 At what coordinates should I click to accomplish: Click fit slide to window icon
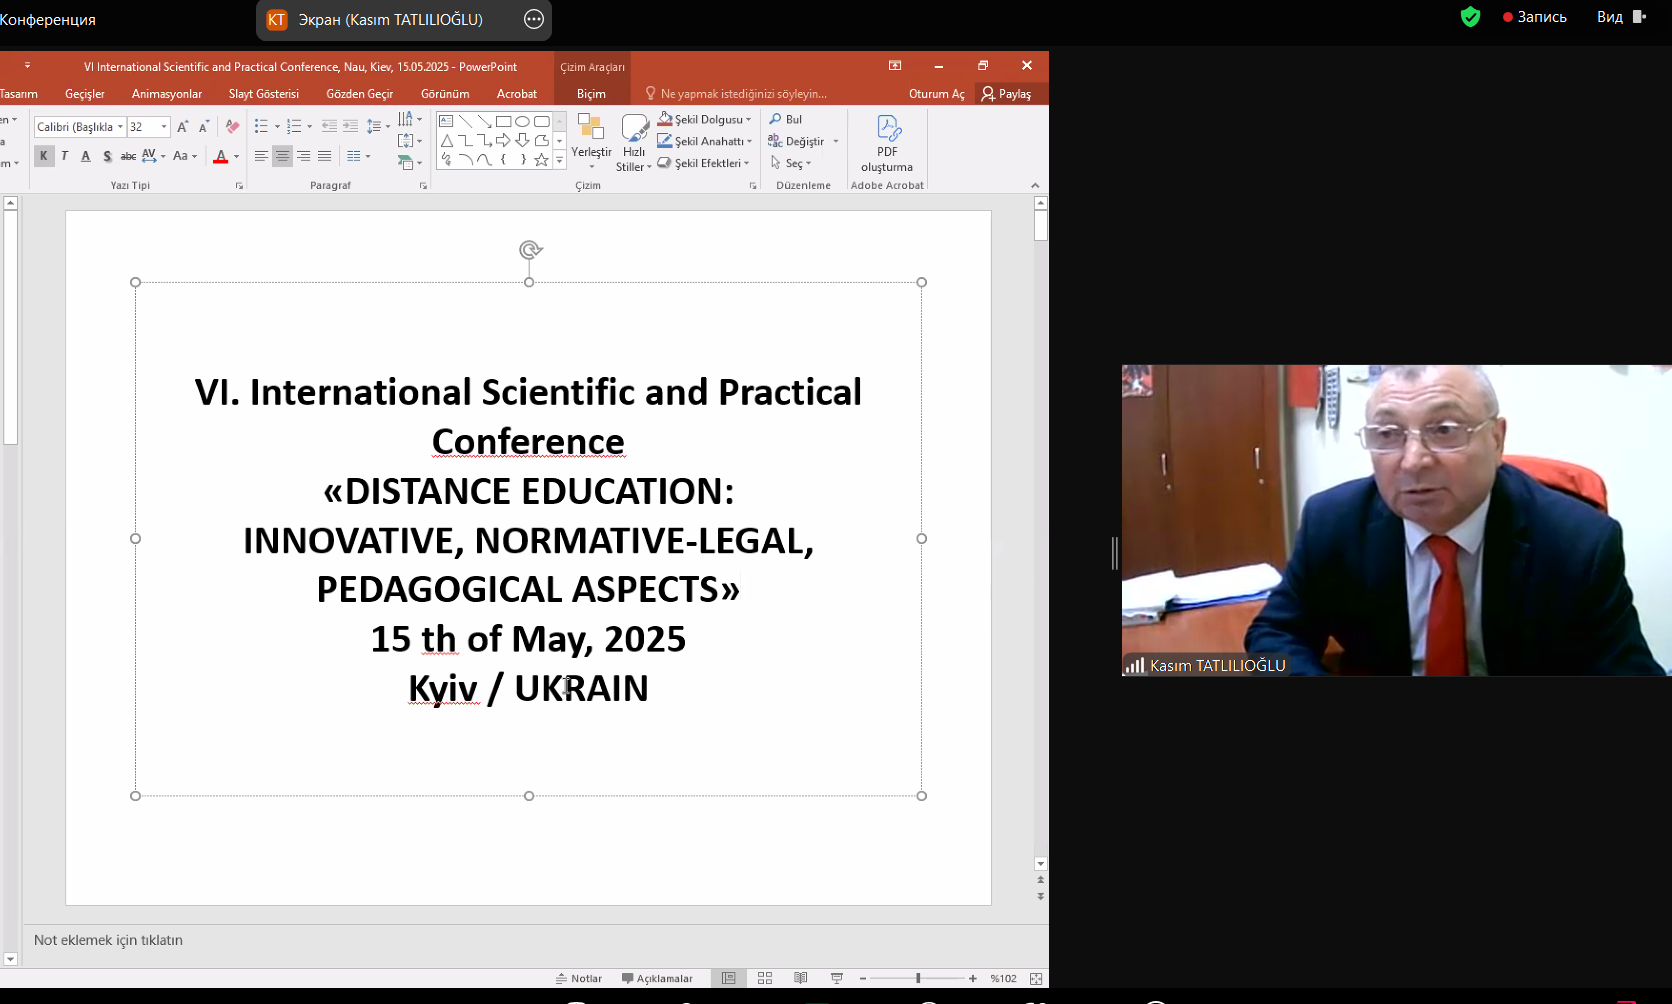[x=1036, y=978]
